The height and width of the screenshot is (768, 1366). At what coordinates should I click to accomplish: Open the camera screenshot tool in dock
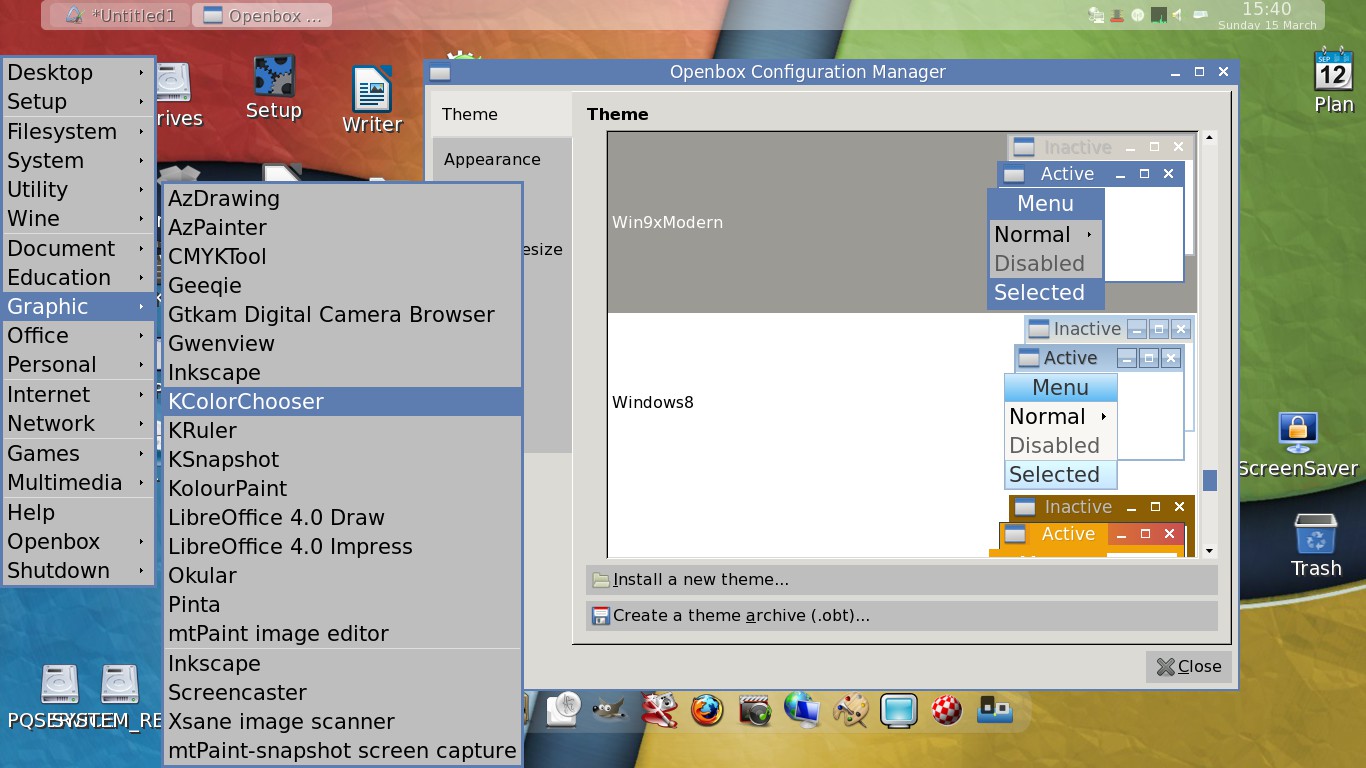[x=659, y=710]
